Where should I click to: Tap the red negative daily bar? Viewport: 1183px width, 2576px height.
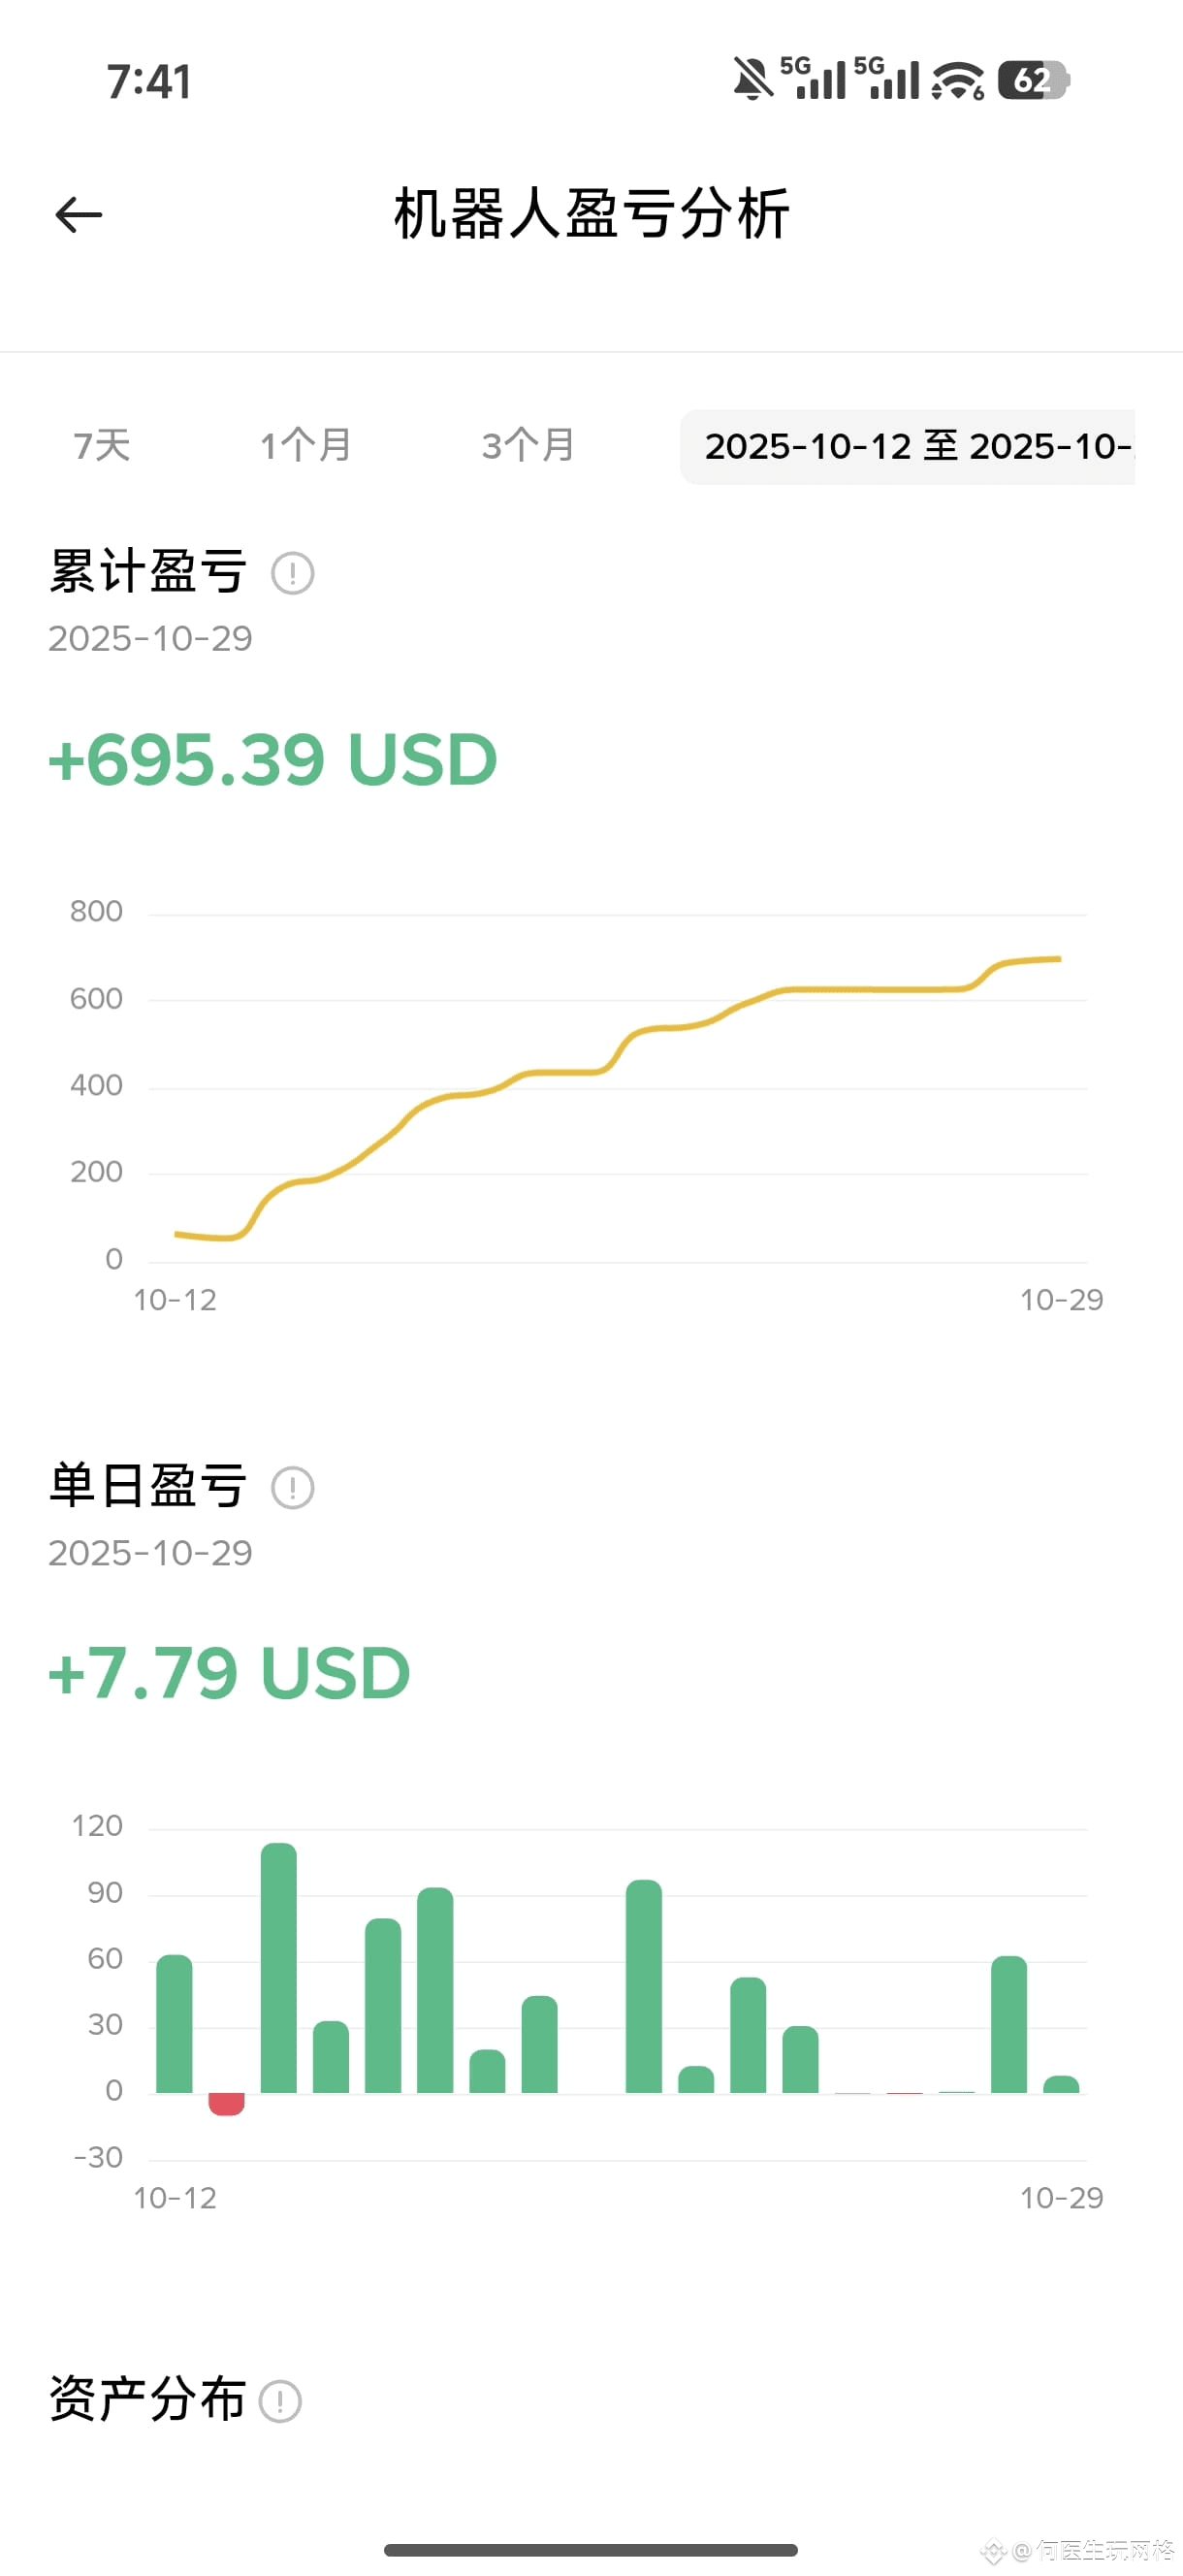pyautogui.click(x=227, y=2104)
